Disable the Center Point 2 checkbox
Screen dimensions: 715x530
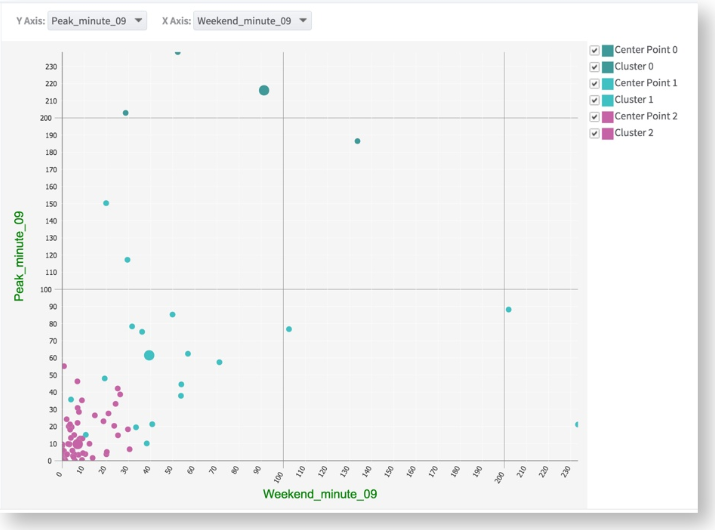coord(594,117)
